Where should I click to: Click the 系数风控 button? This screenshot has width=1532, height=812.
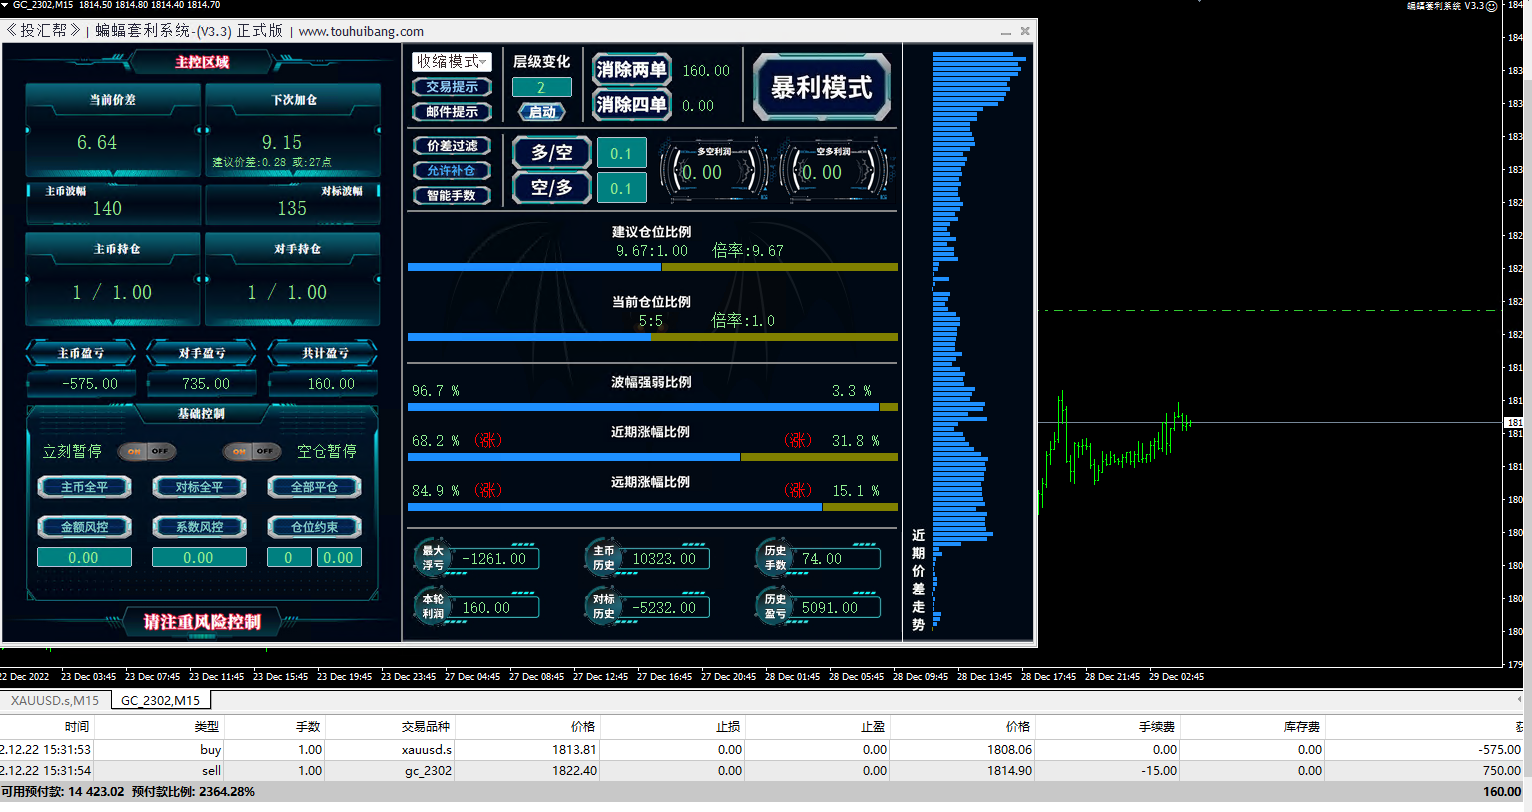click(199, 527)
